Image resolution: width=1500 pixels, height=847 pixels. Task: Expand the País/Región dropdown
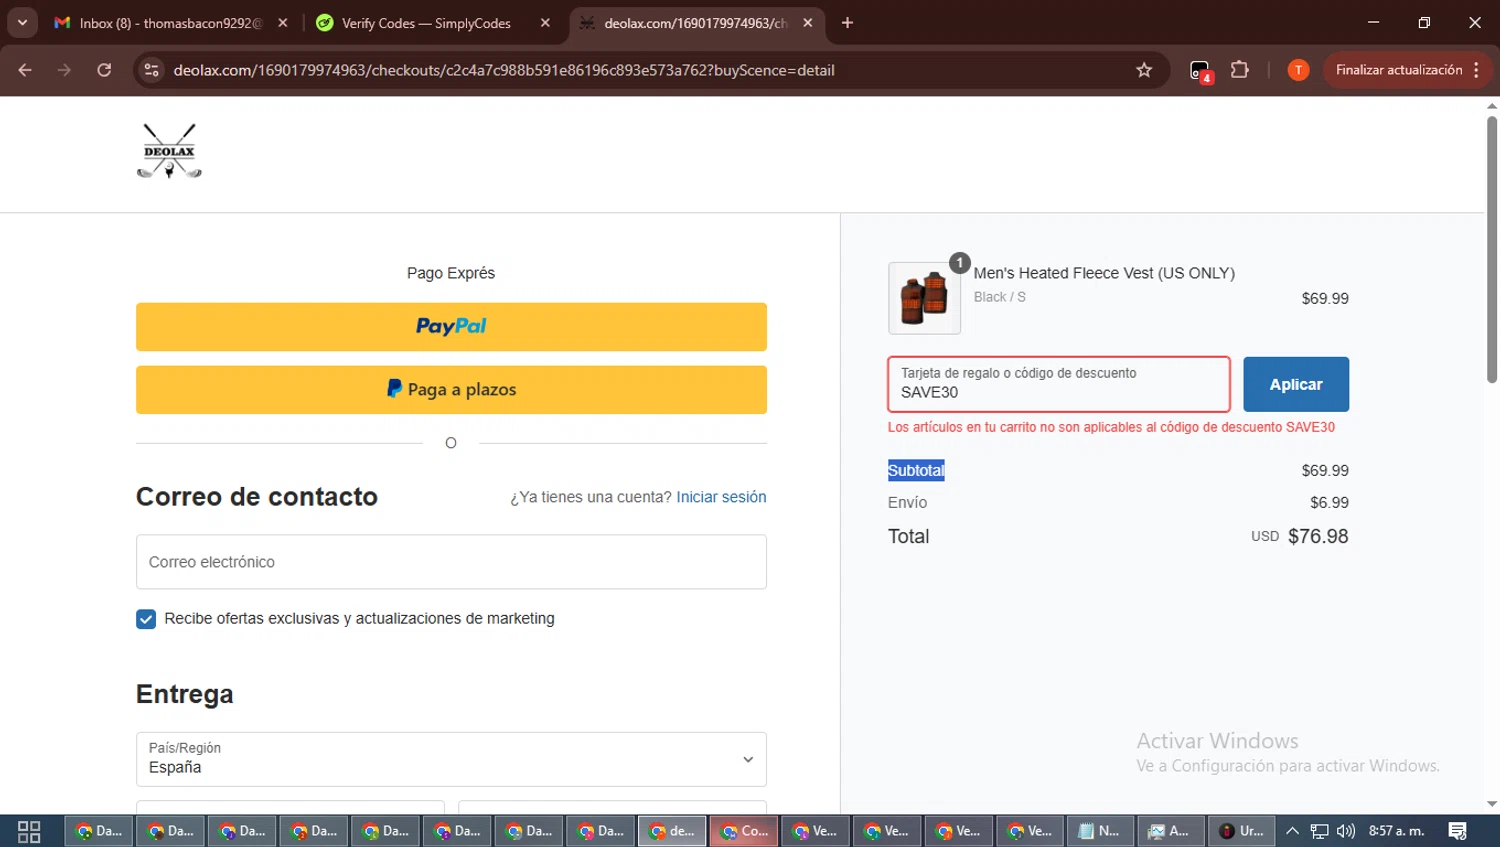451,759
